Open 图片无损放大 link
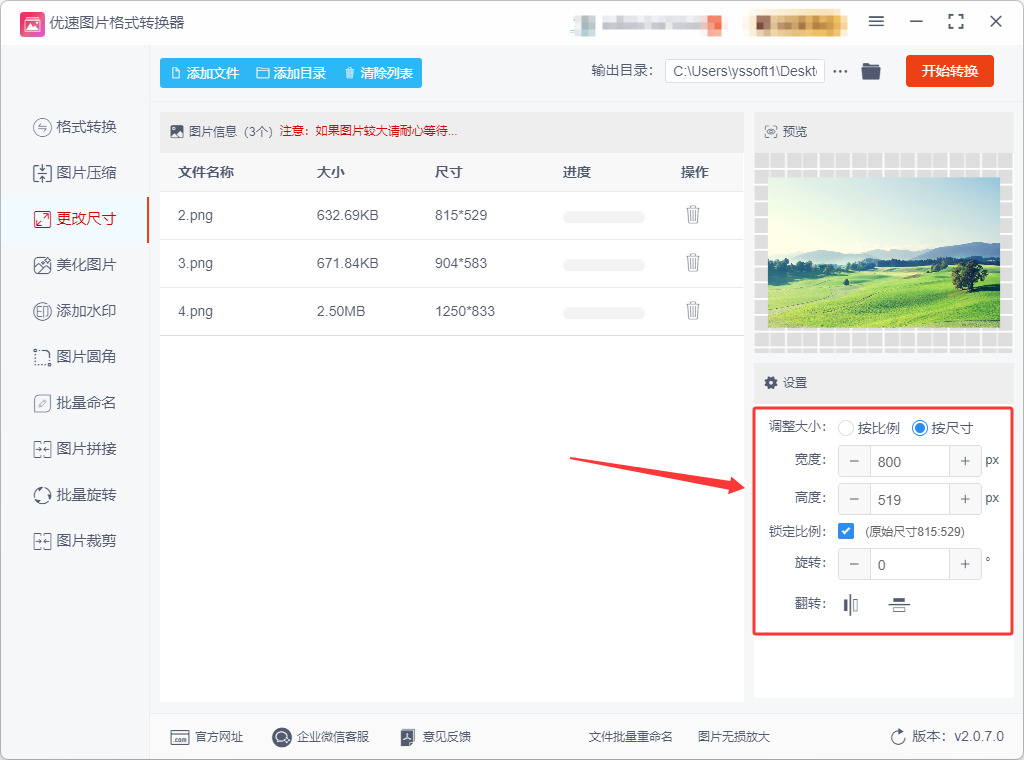Image resolution: width=1024 pixels, height=760 pixels. point(733,737)
